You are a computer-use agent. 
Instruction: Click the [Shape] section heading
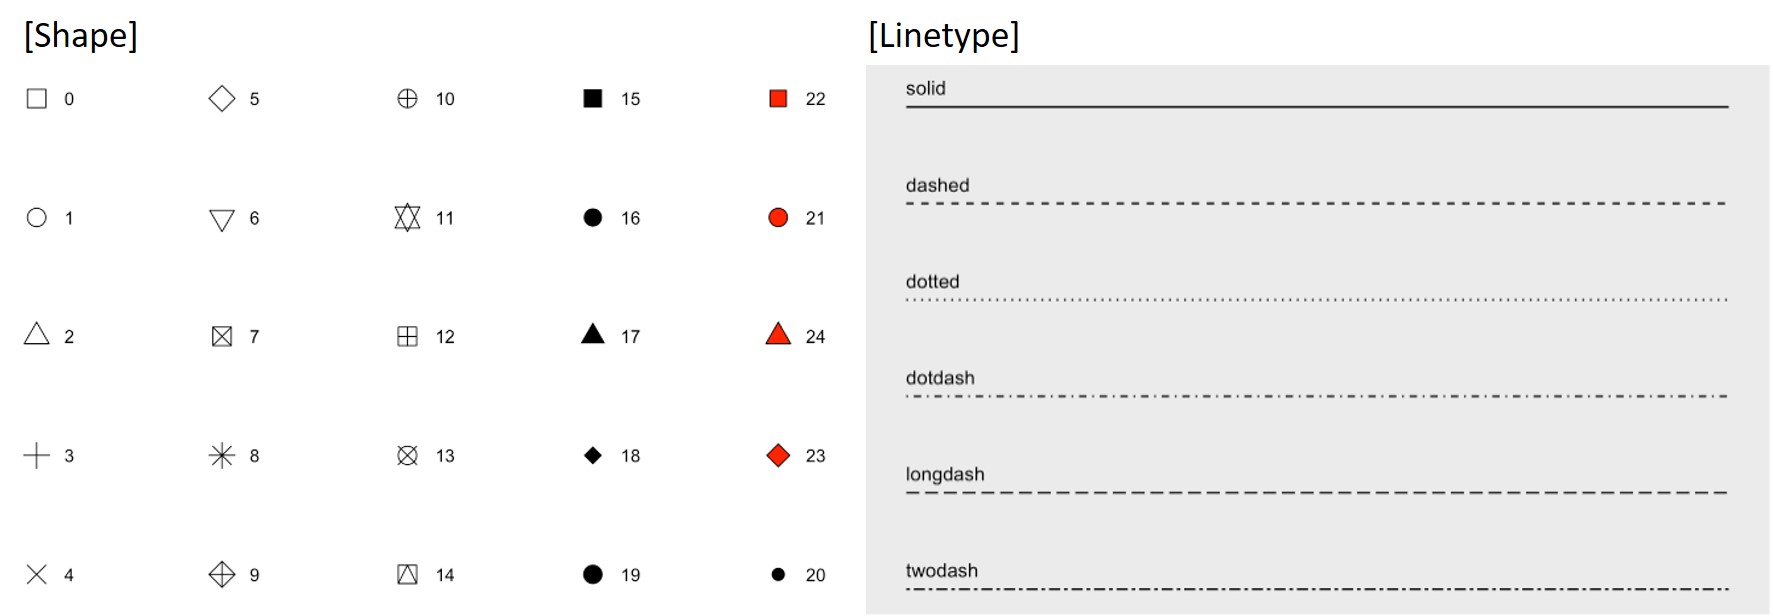tap(81, 35)
